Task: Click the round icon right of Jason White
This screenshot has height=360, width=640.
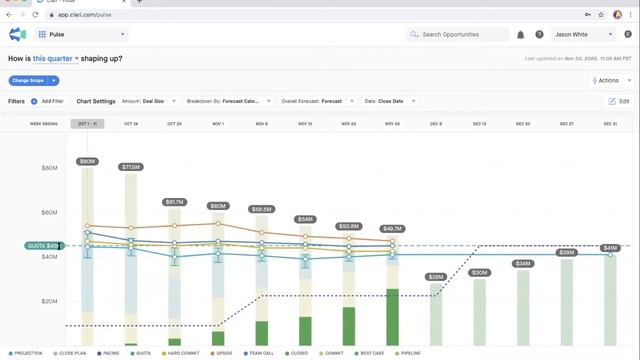Action: [628, 34]
